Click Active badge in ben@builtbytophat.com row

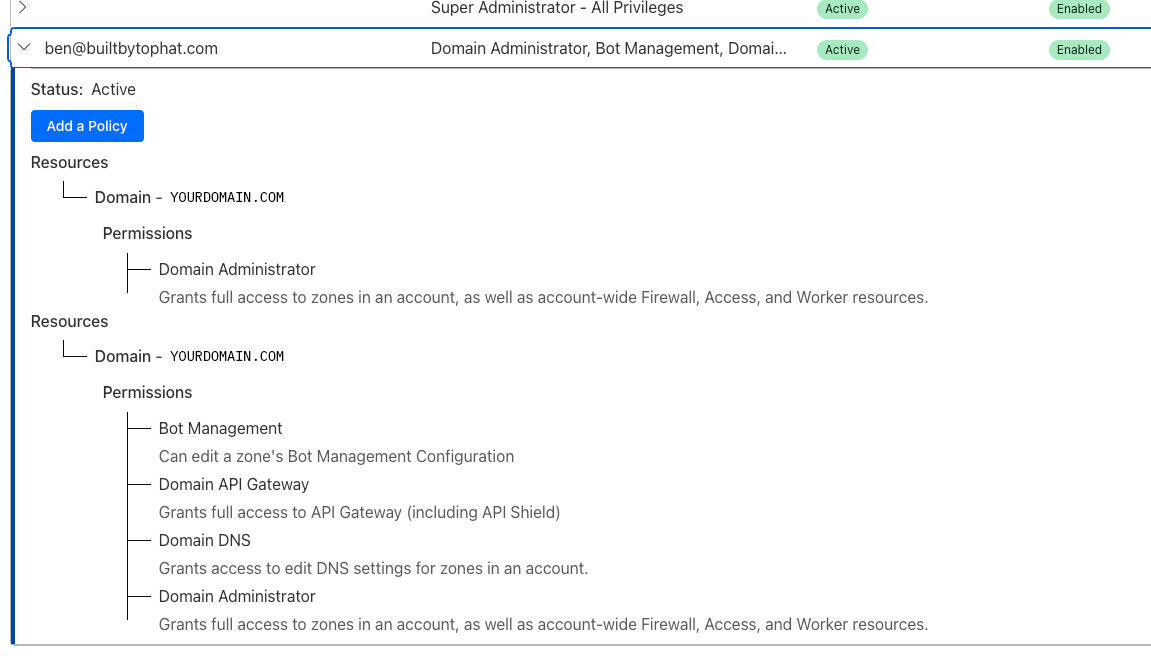click(x=842, y=49)
